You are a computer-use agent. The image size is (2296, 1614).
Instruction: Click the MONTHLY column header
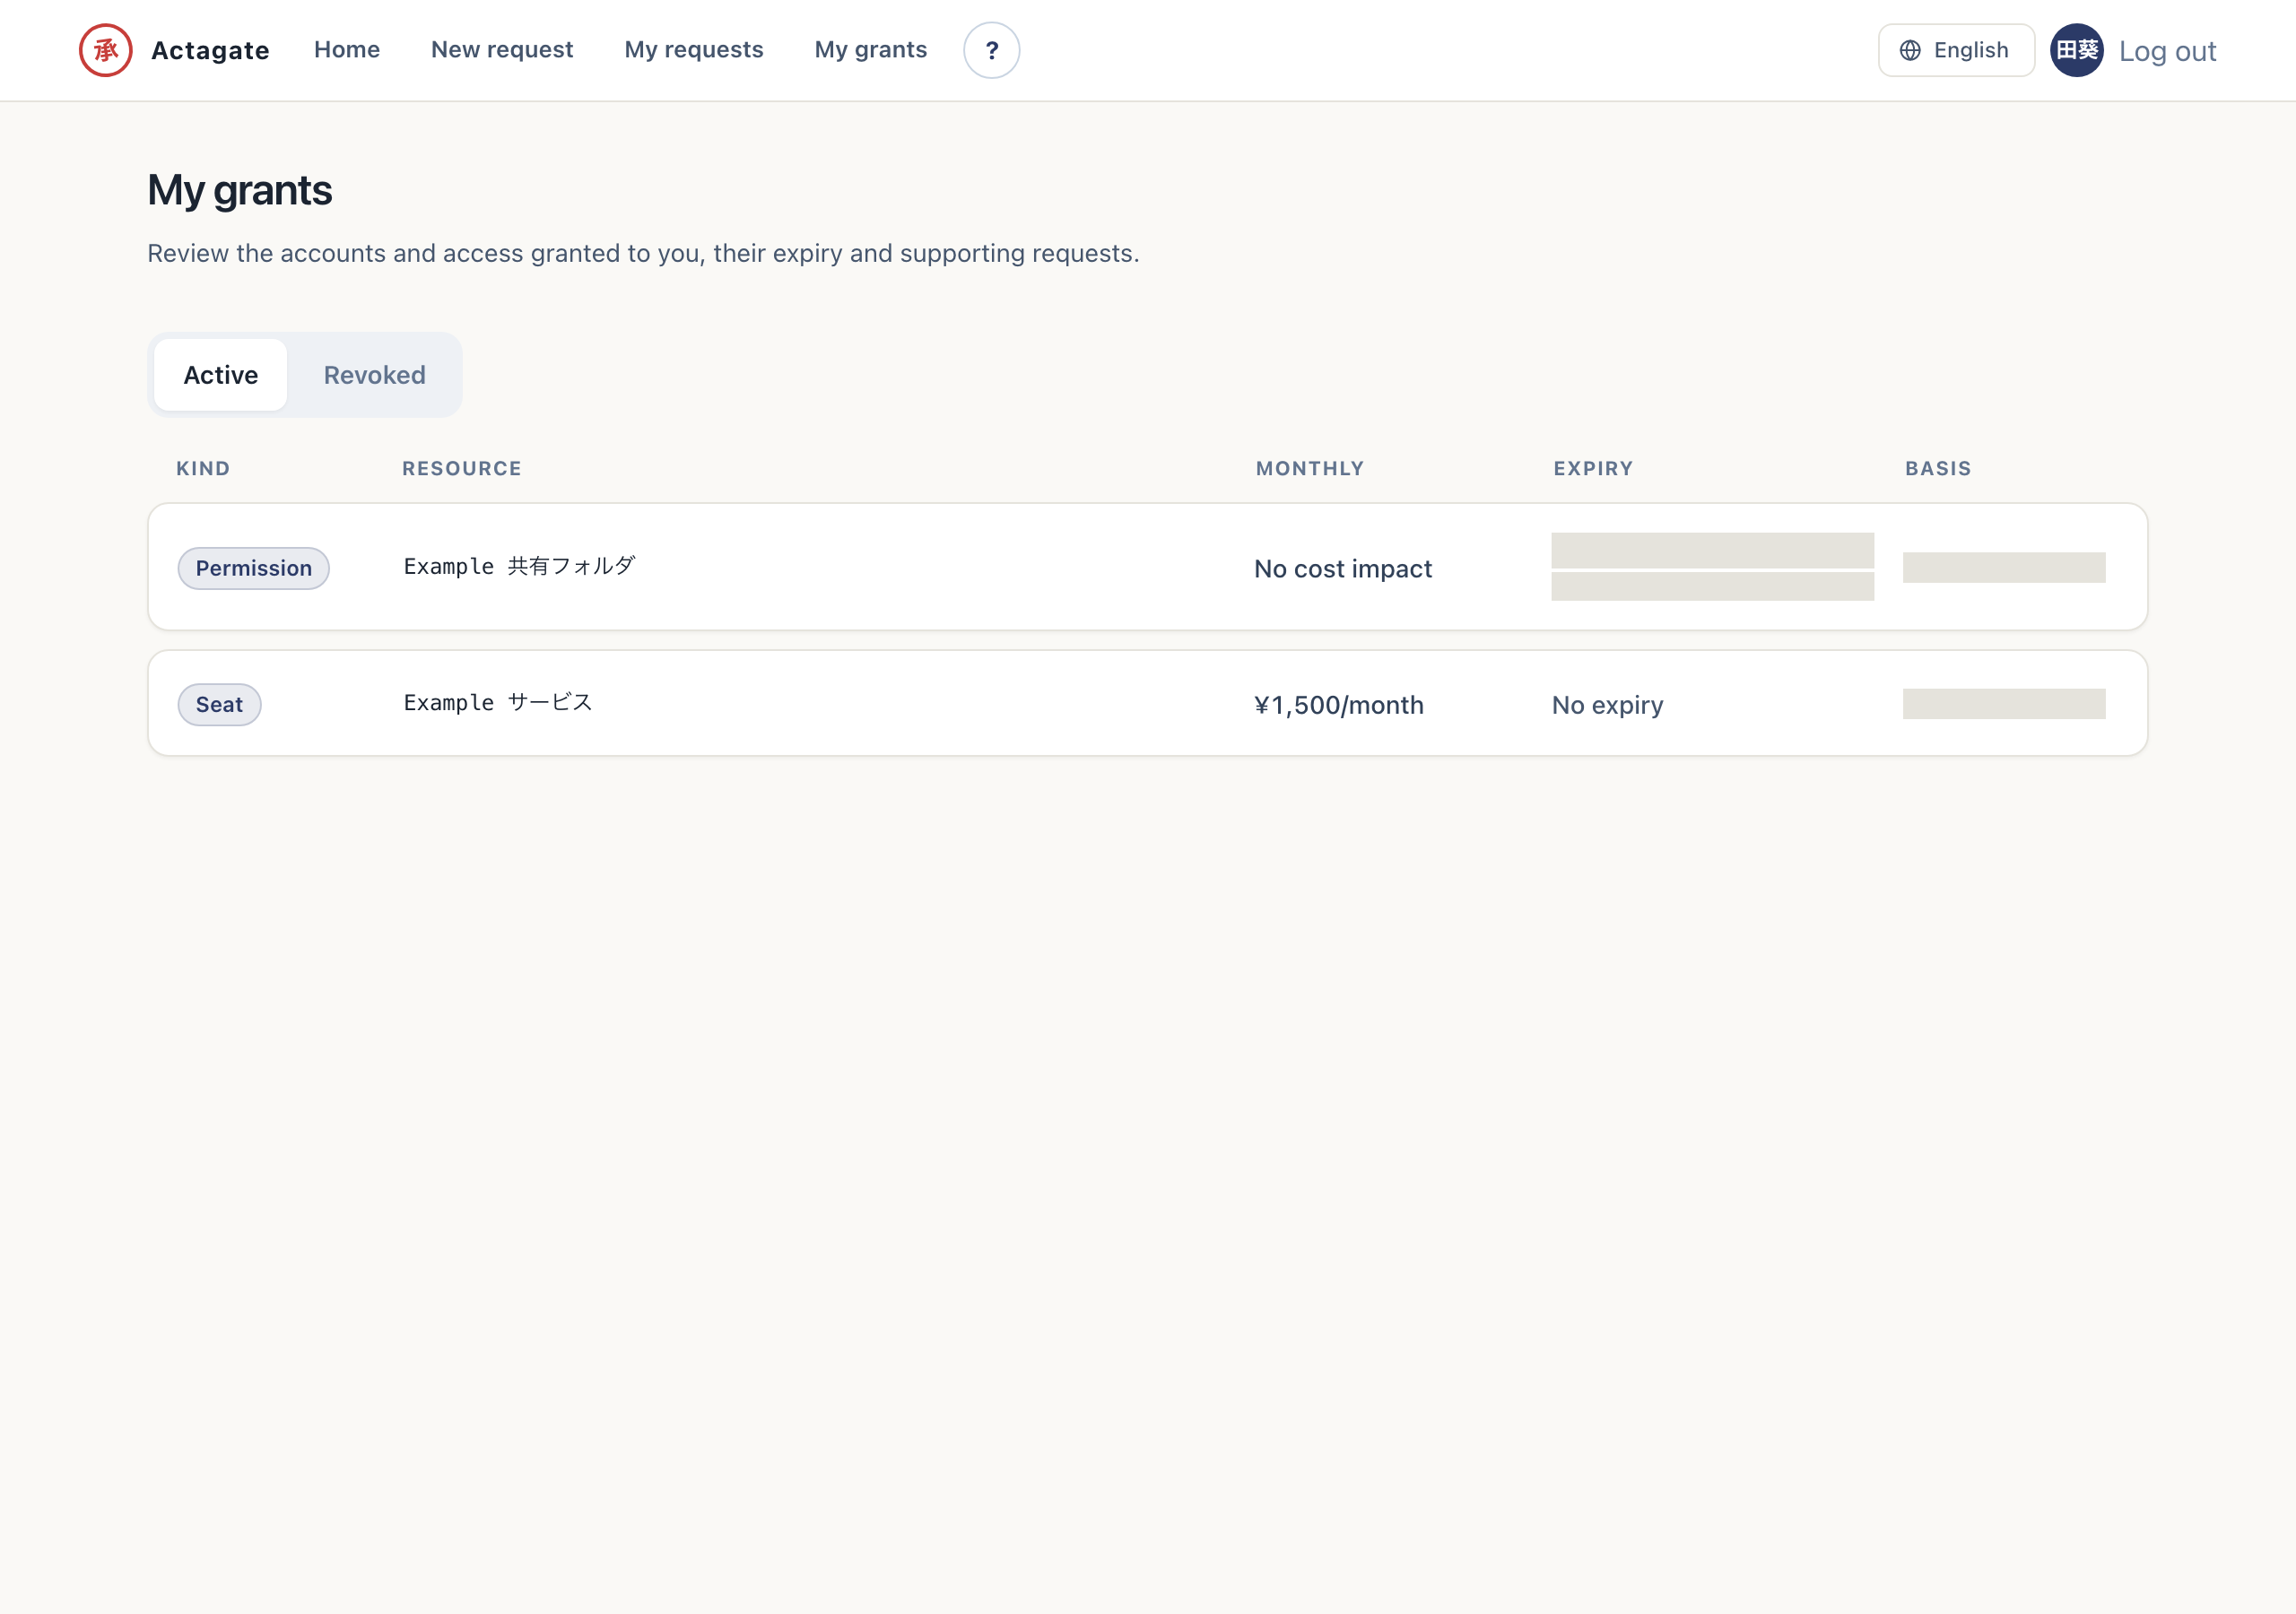tap(1309, 468)
